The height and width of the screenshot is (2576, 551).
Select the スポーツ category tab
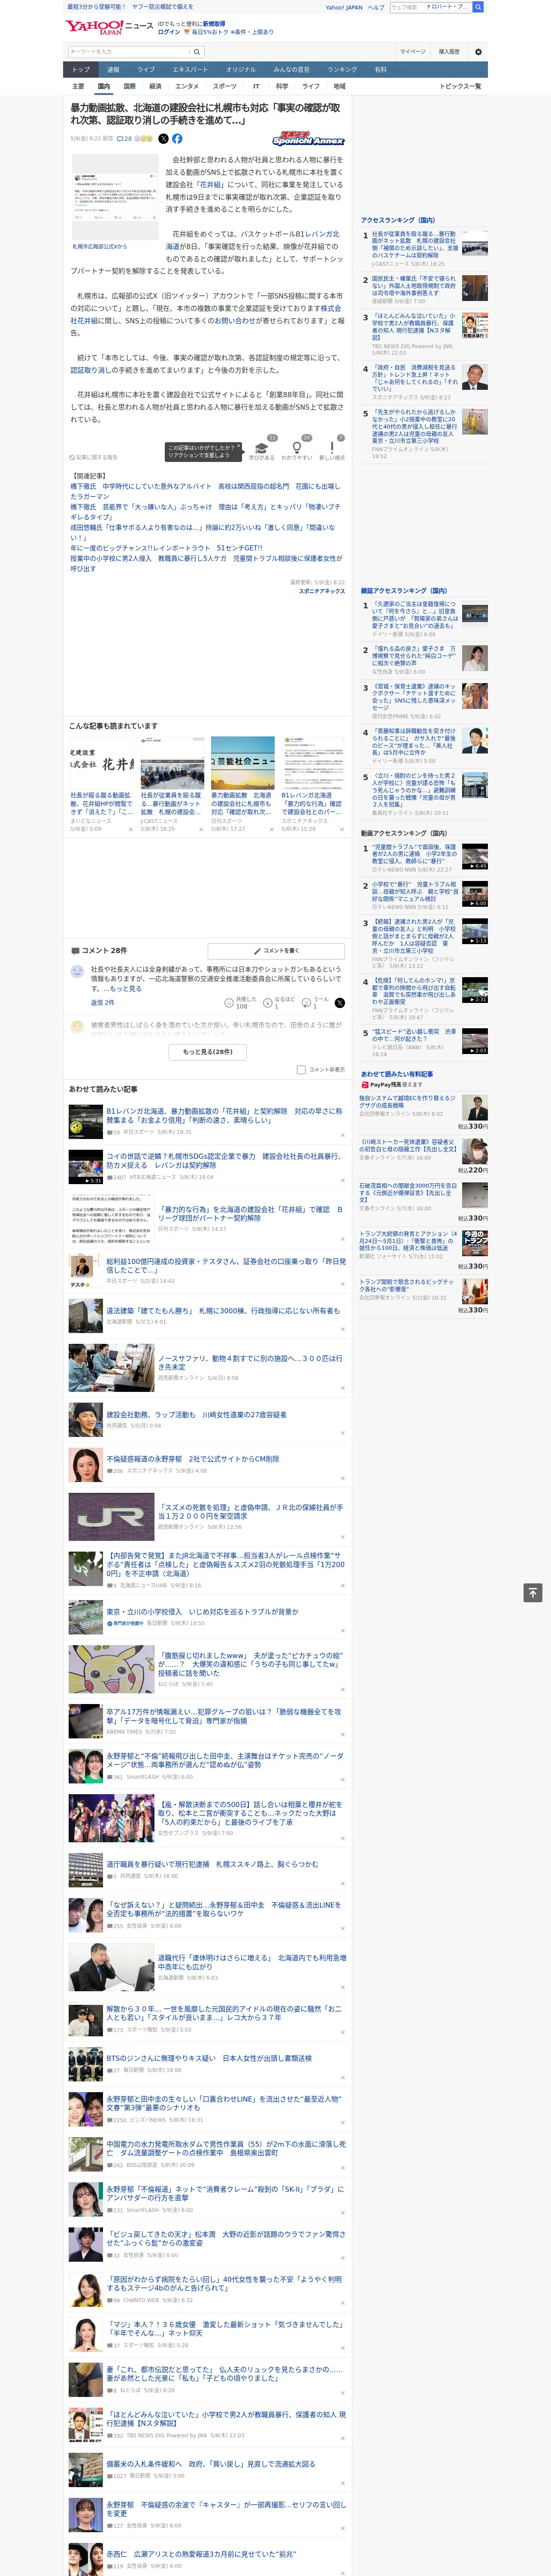pyautogui.click(x=225, y=86)
